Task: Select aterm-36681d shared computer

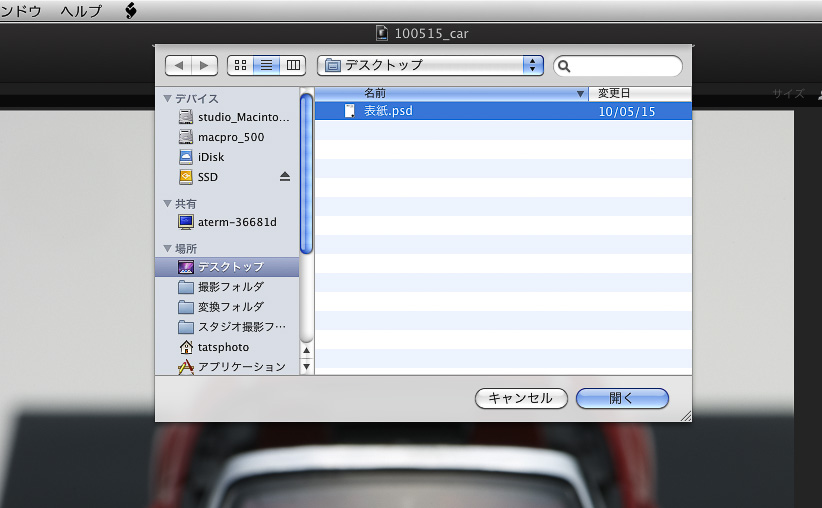Action: (x=236, y=222)
